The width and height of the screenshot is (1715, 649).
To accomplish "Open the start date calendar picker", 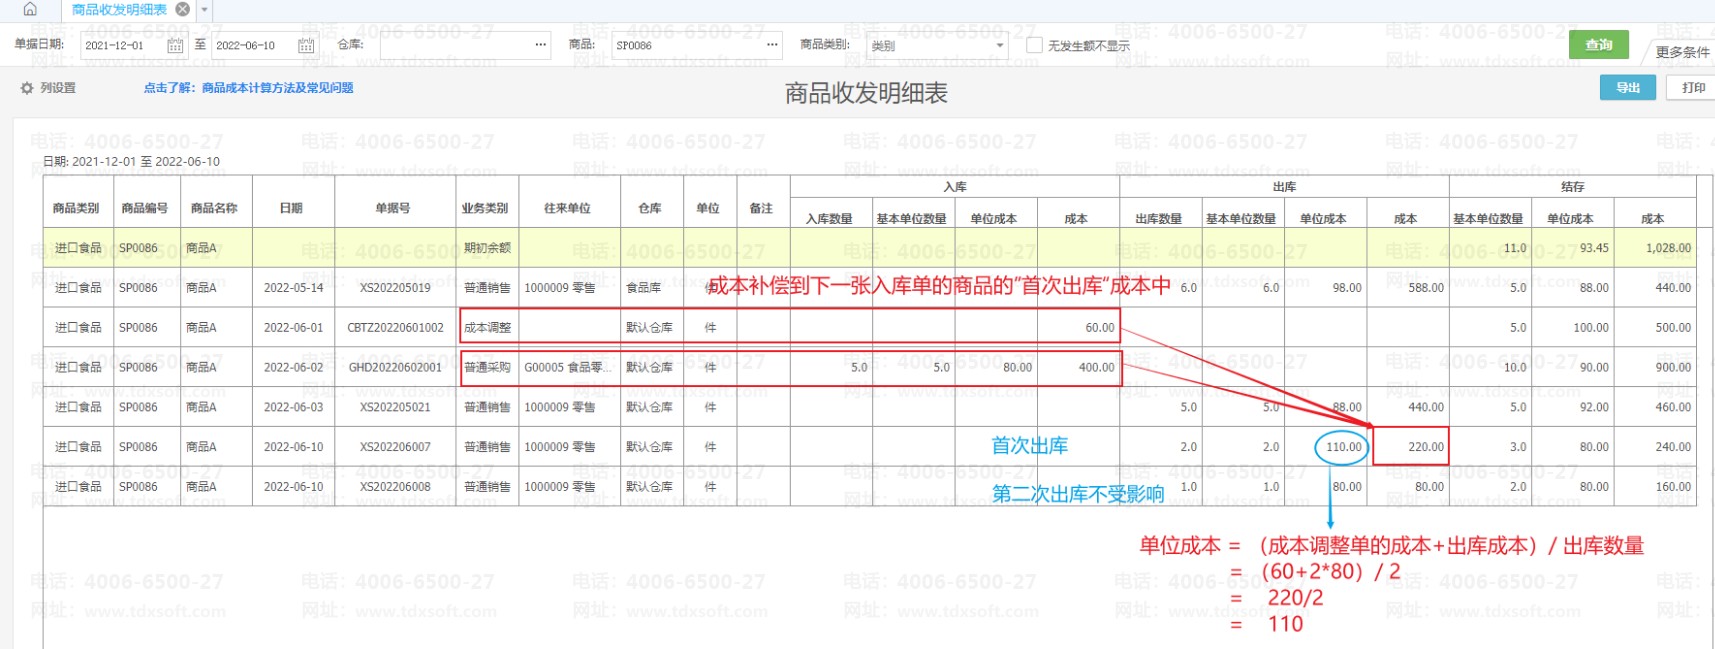I will (175, 45).
